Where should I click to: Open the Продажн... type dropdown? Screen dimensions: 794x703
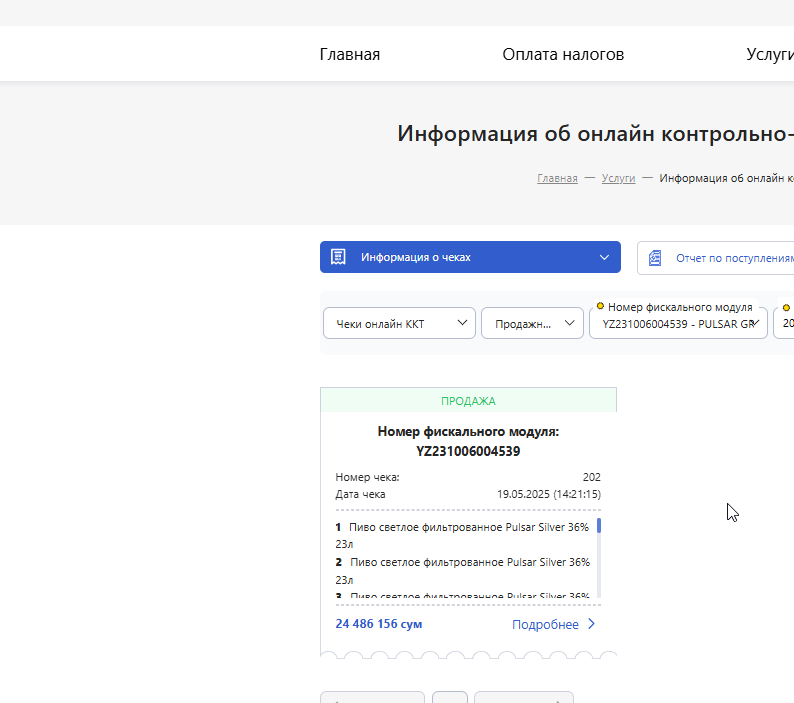point(532,323)
